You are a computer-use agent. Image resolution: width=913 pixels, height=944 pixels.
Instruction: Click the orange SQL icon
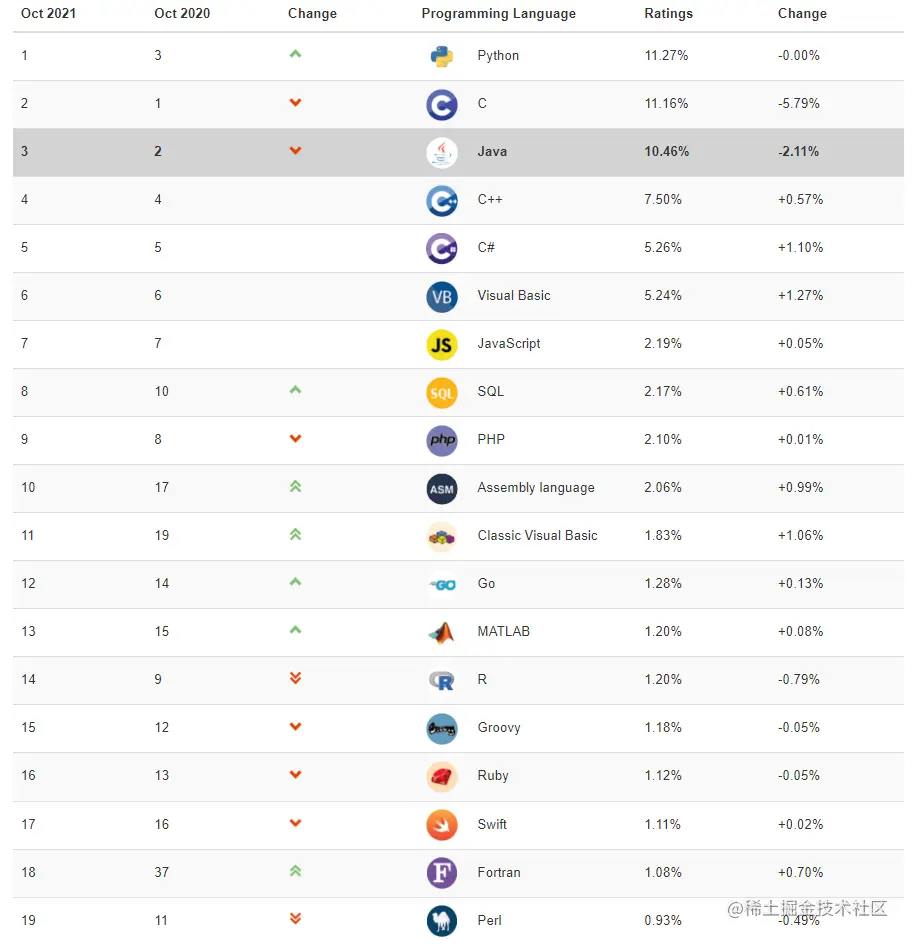pyautogui.click(x=442, y=393)
